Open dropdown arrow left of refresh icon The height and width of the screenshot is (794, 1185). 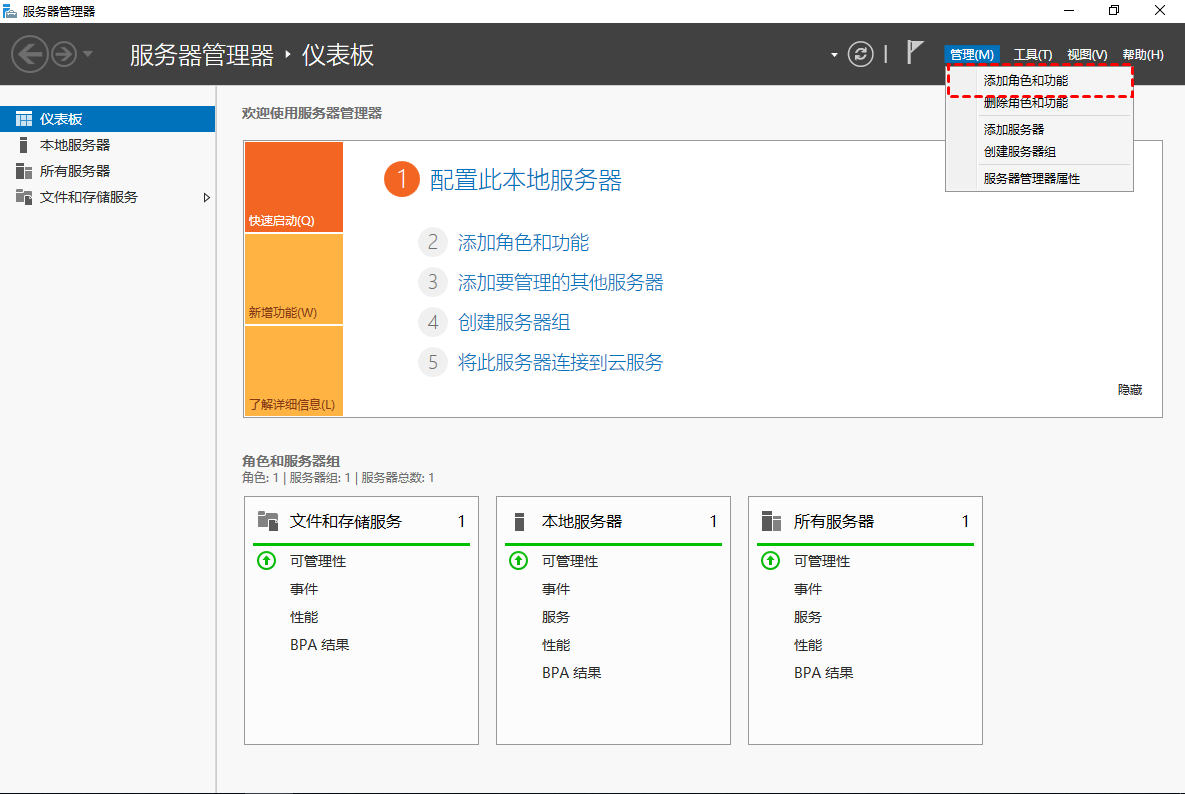(834, 55)
